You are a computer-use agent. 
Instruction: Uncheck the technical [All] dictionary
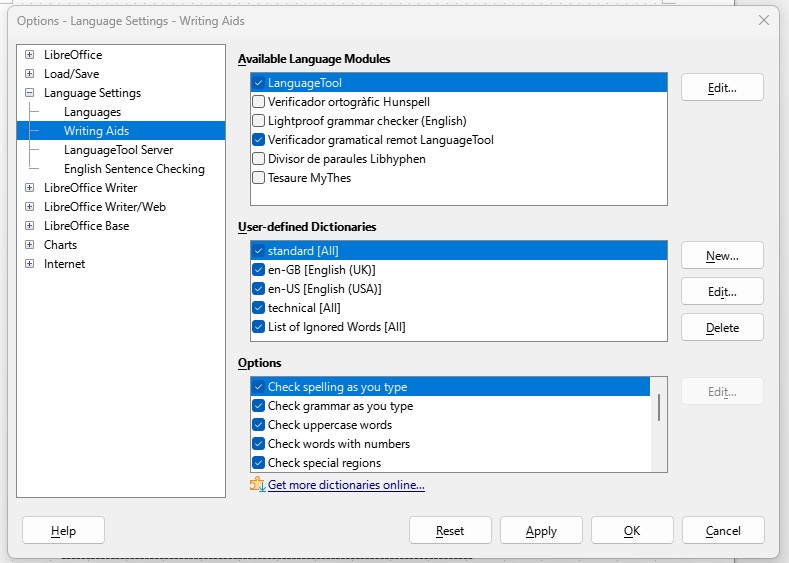[x=259, y=308]
